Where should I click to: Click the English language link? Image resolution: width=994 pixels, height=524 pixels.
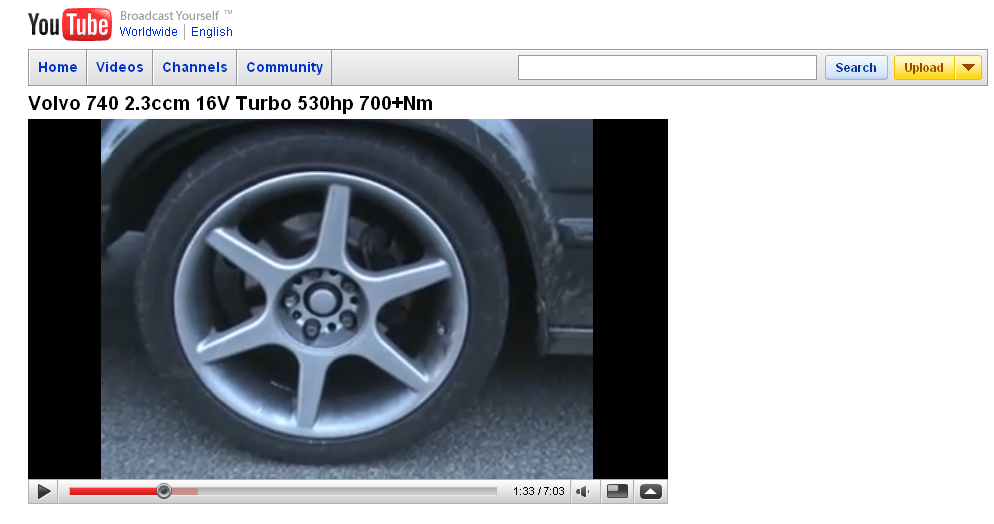point(212,32)
